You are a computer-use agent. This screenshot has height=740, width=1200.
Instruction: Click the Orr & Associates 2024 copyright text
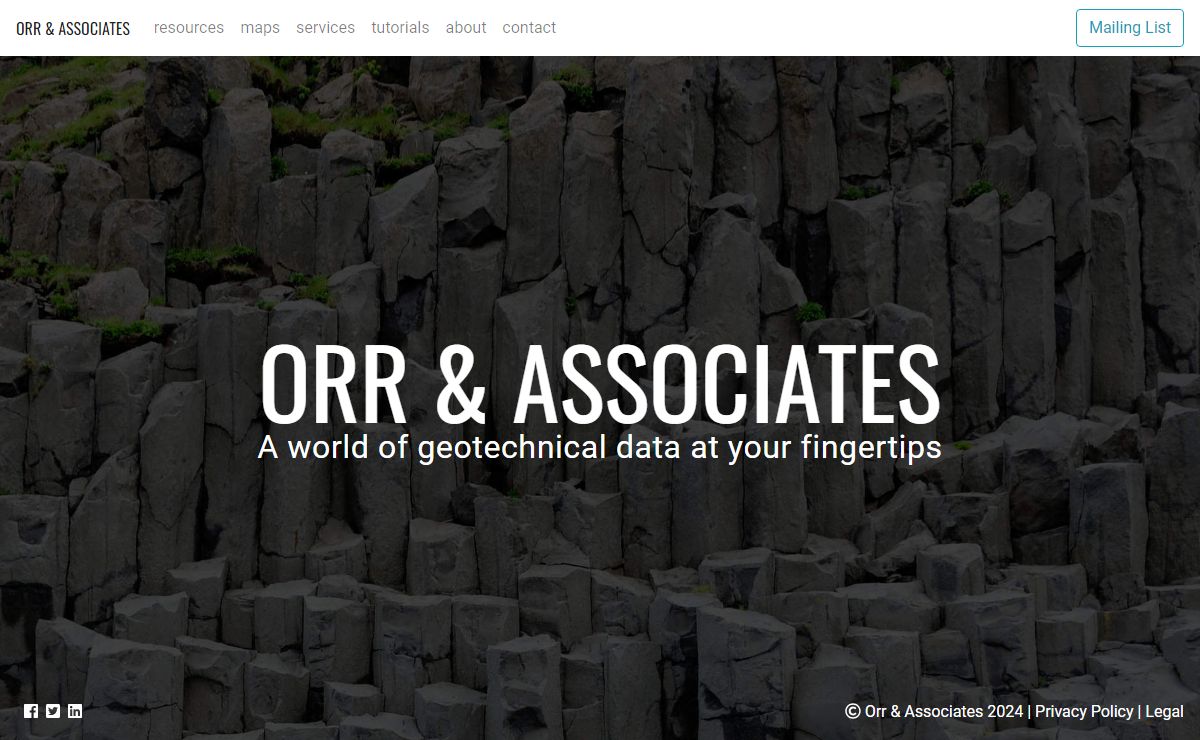[x=934, y=711]
